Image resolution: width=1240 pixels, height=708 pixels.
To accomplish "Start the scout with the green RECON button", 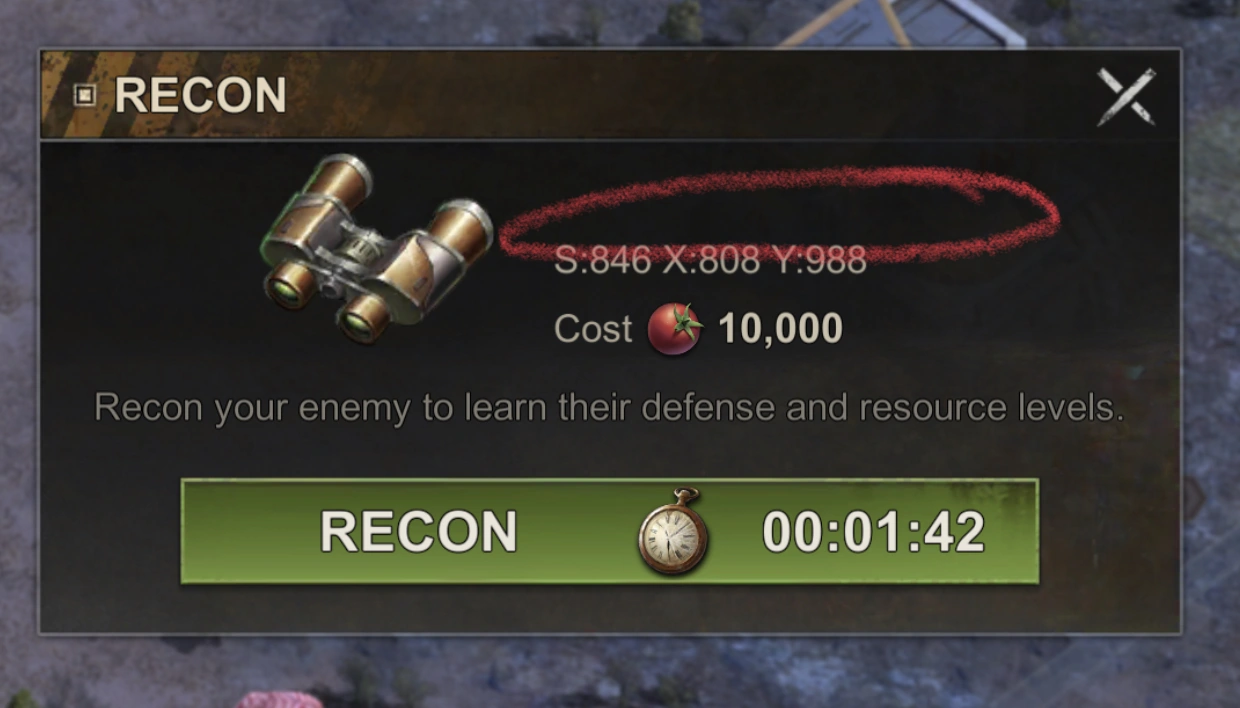I will 609,531.
